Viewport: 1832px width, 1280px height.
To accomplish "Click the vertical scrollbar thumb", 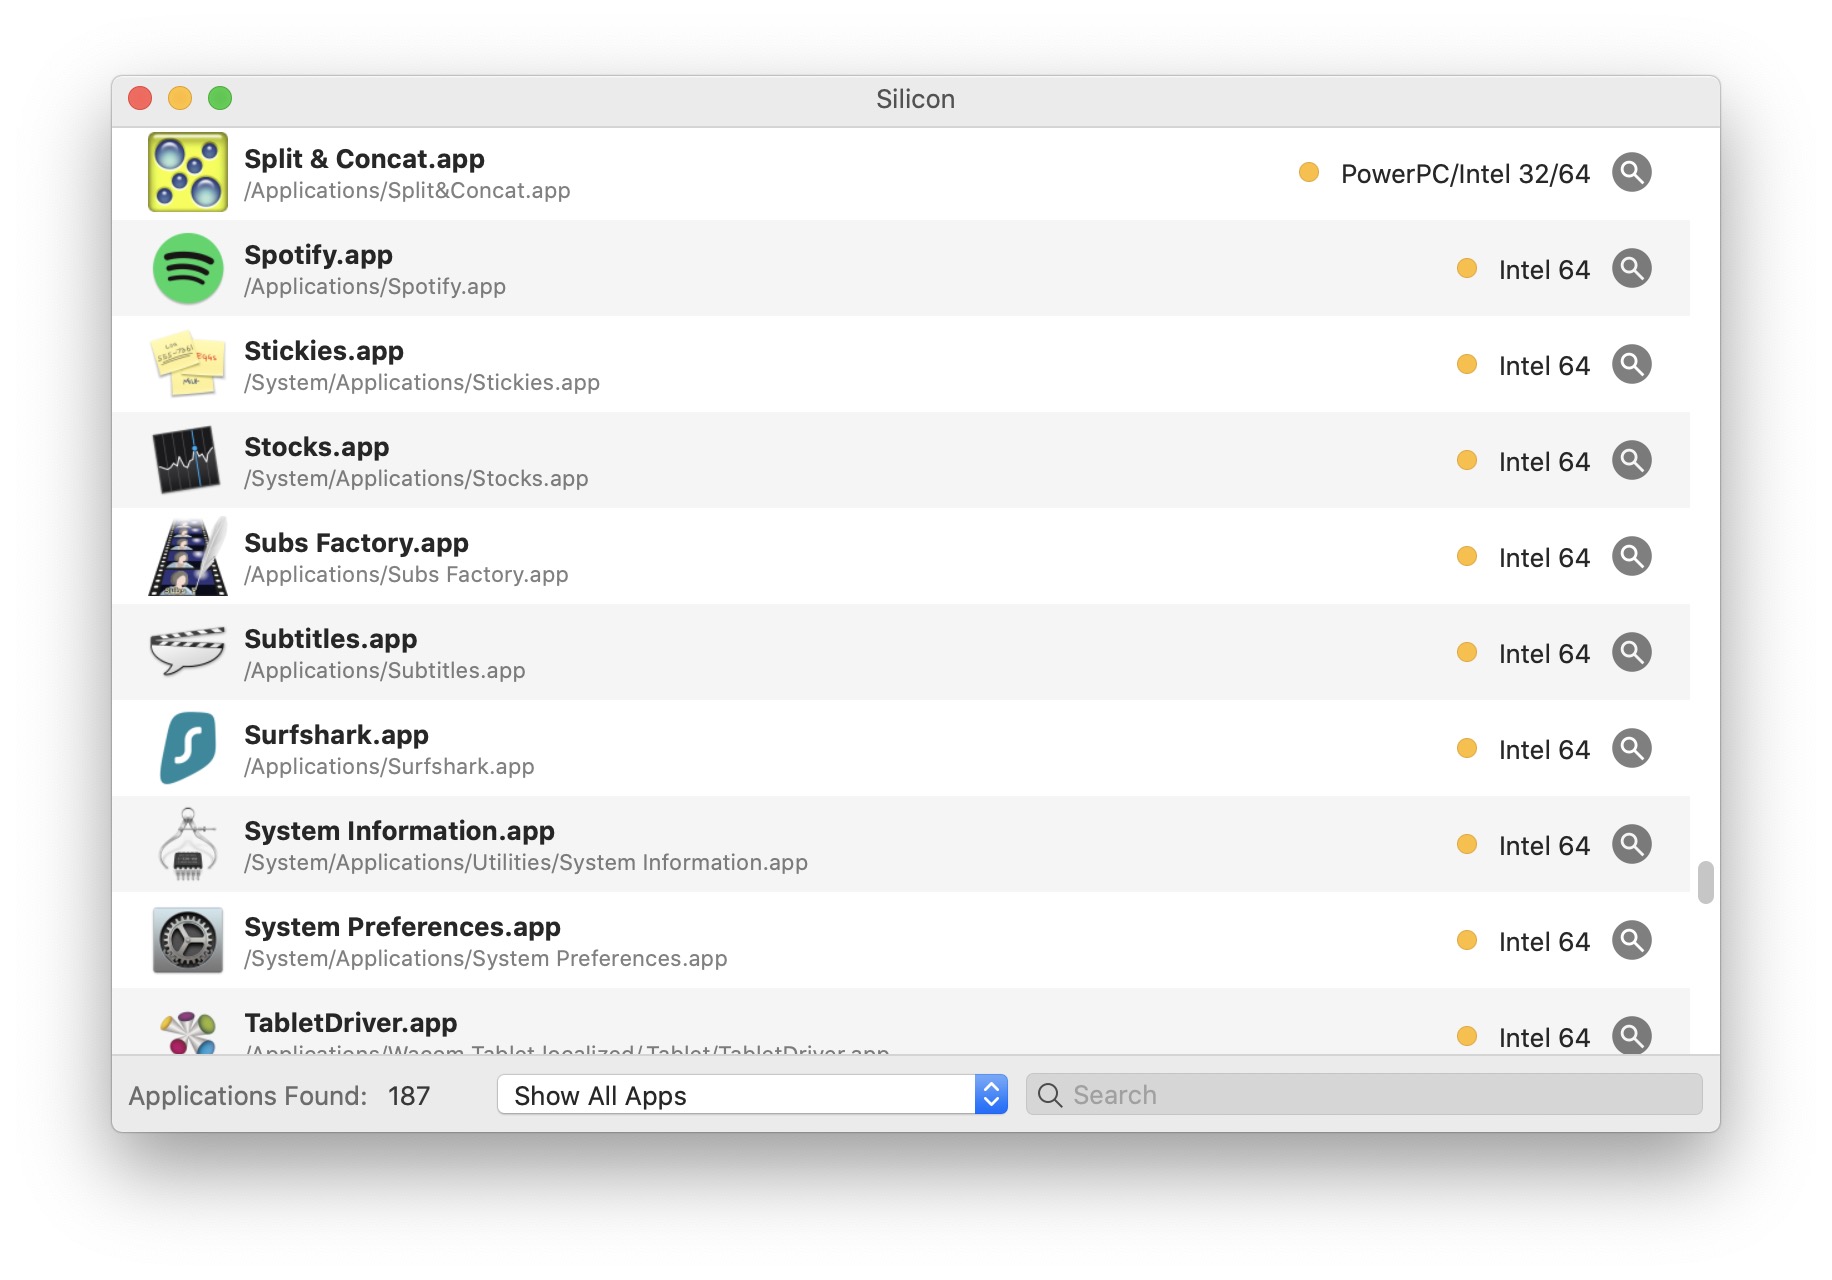I will (x=1705, y=882).
